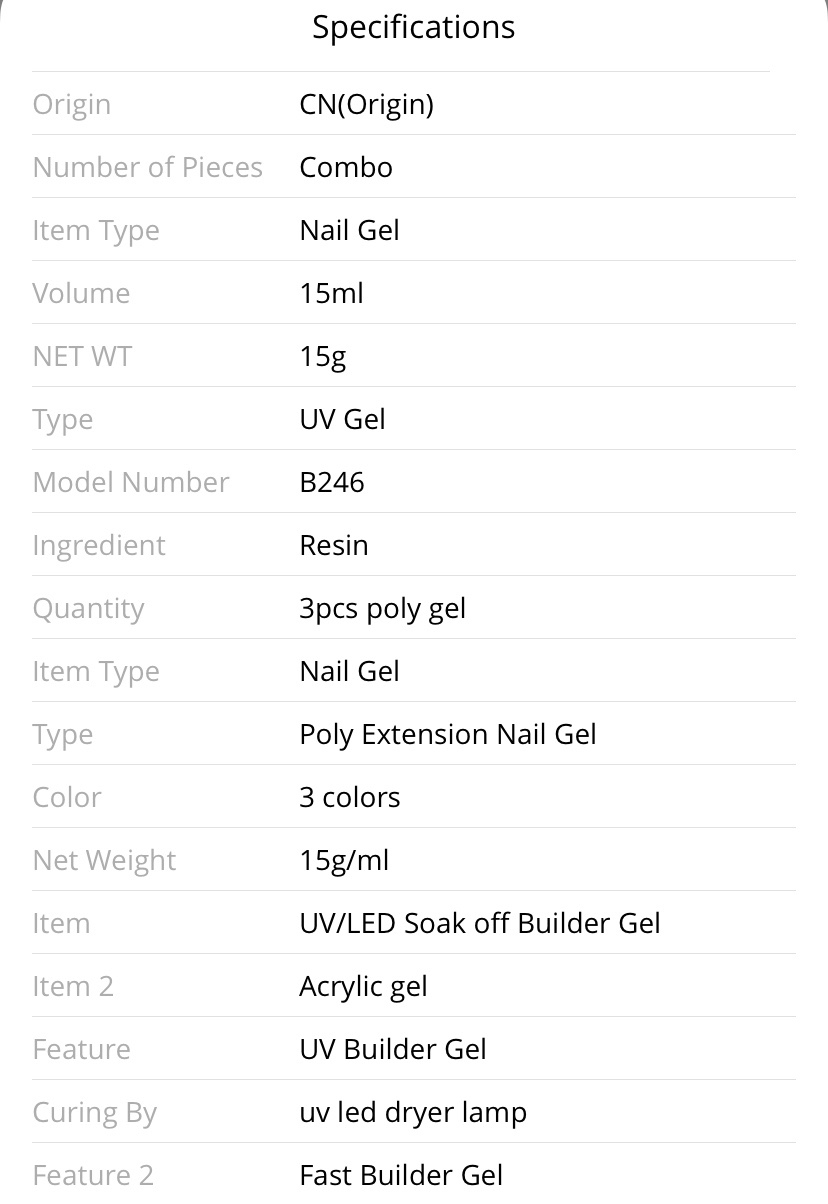Tap the first Item Type label
The height and width of the screenshot is (1204, 828).
[x=96, y=231]
